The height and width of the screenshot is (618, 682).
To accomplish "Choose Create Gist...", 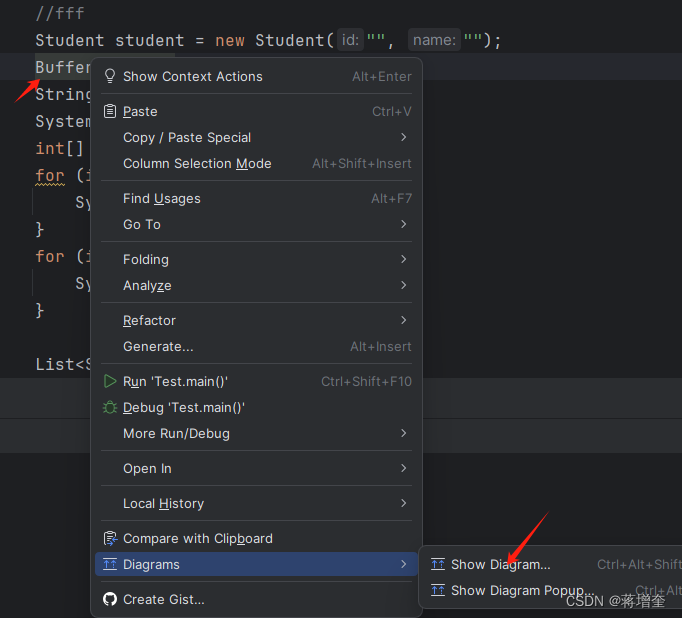I will pos(257,599).
